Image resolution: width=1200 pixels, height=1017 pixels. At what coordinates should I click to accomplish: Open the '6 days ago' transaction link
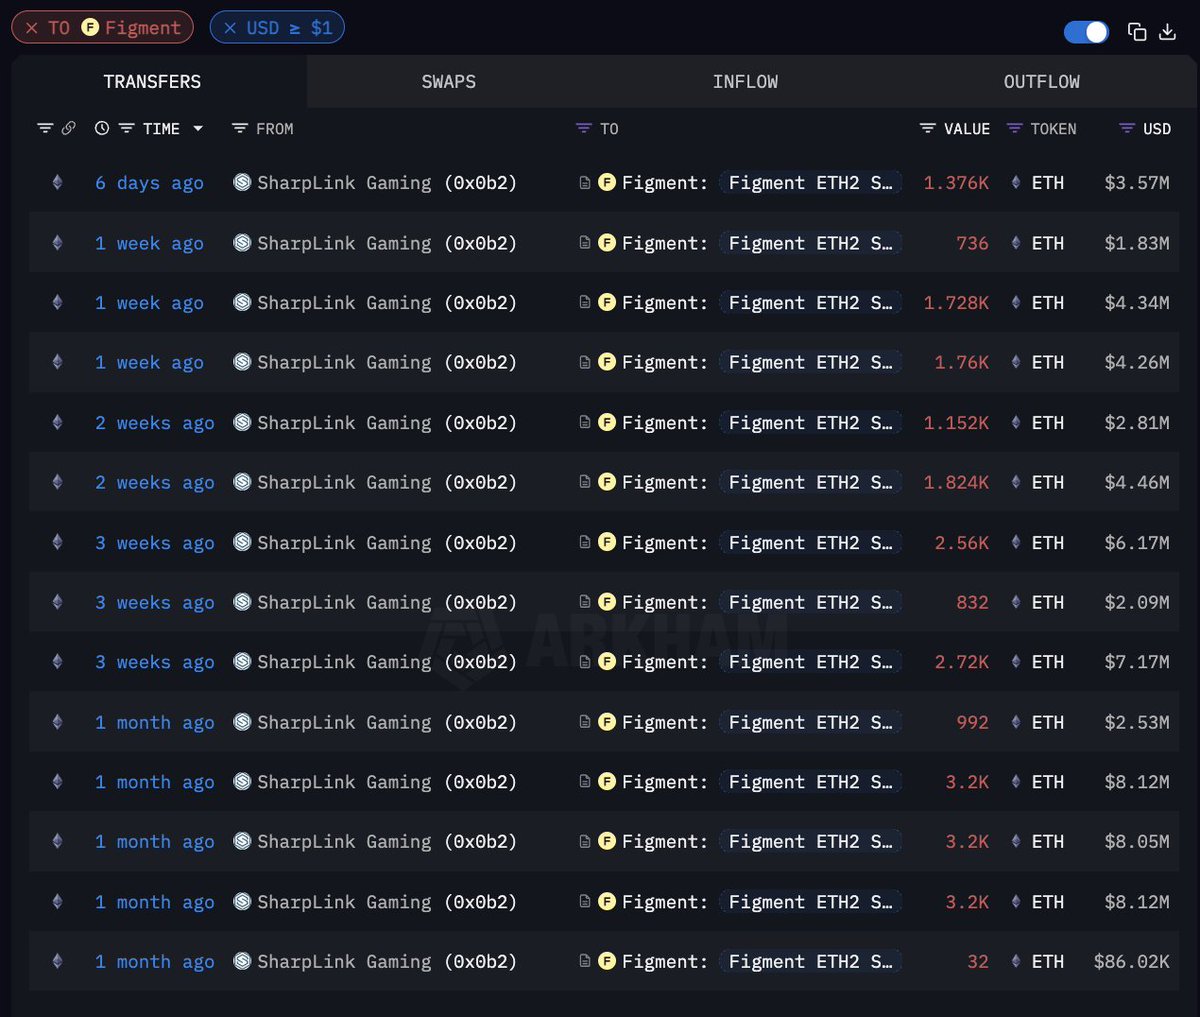tap(149, 183)
